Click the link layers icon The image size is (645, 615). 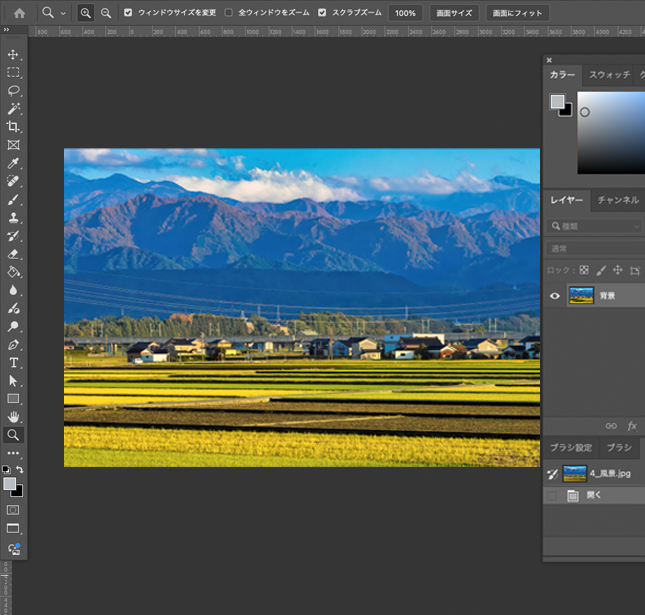tap(611, 426)
